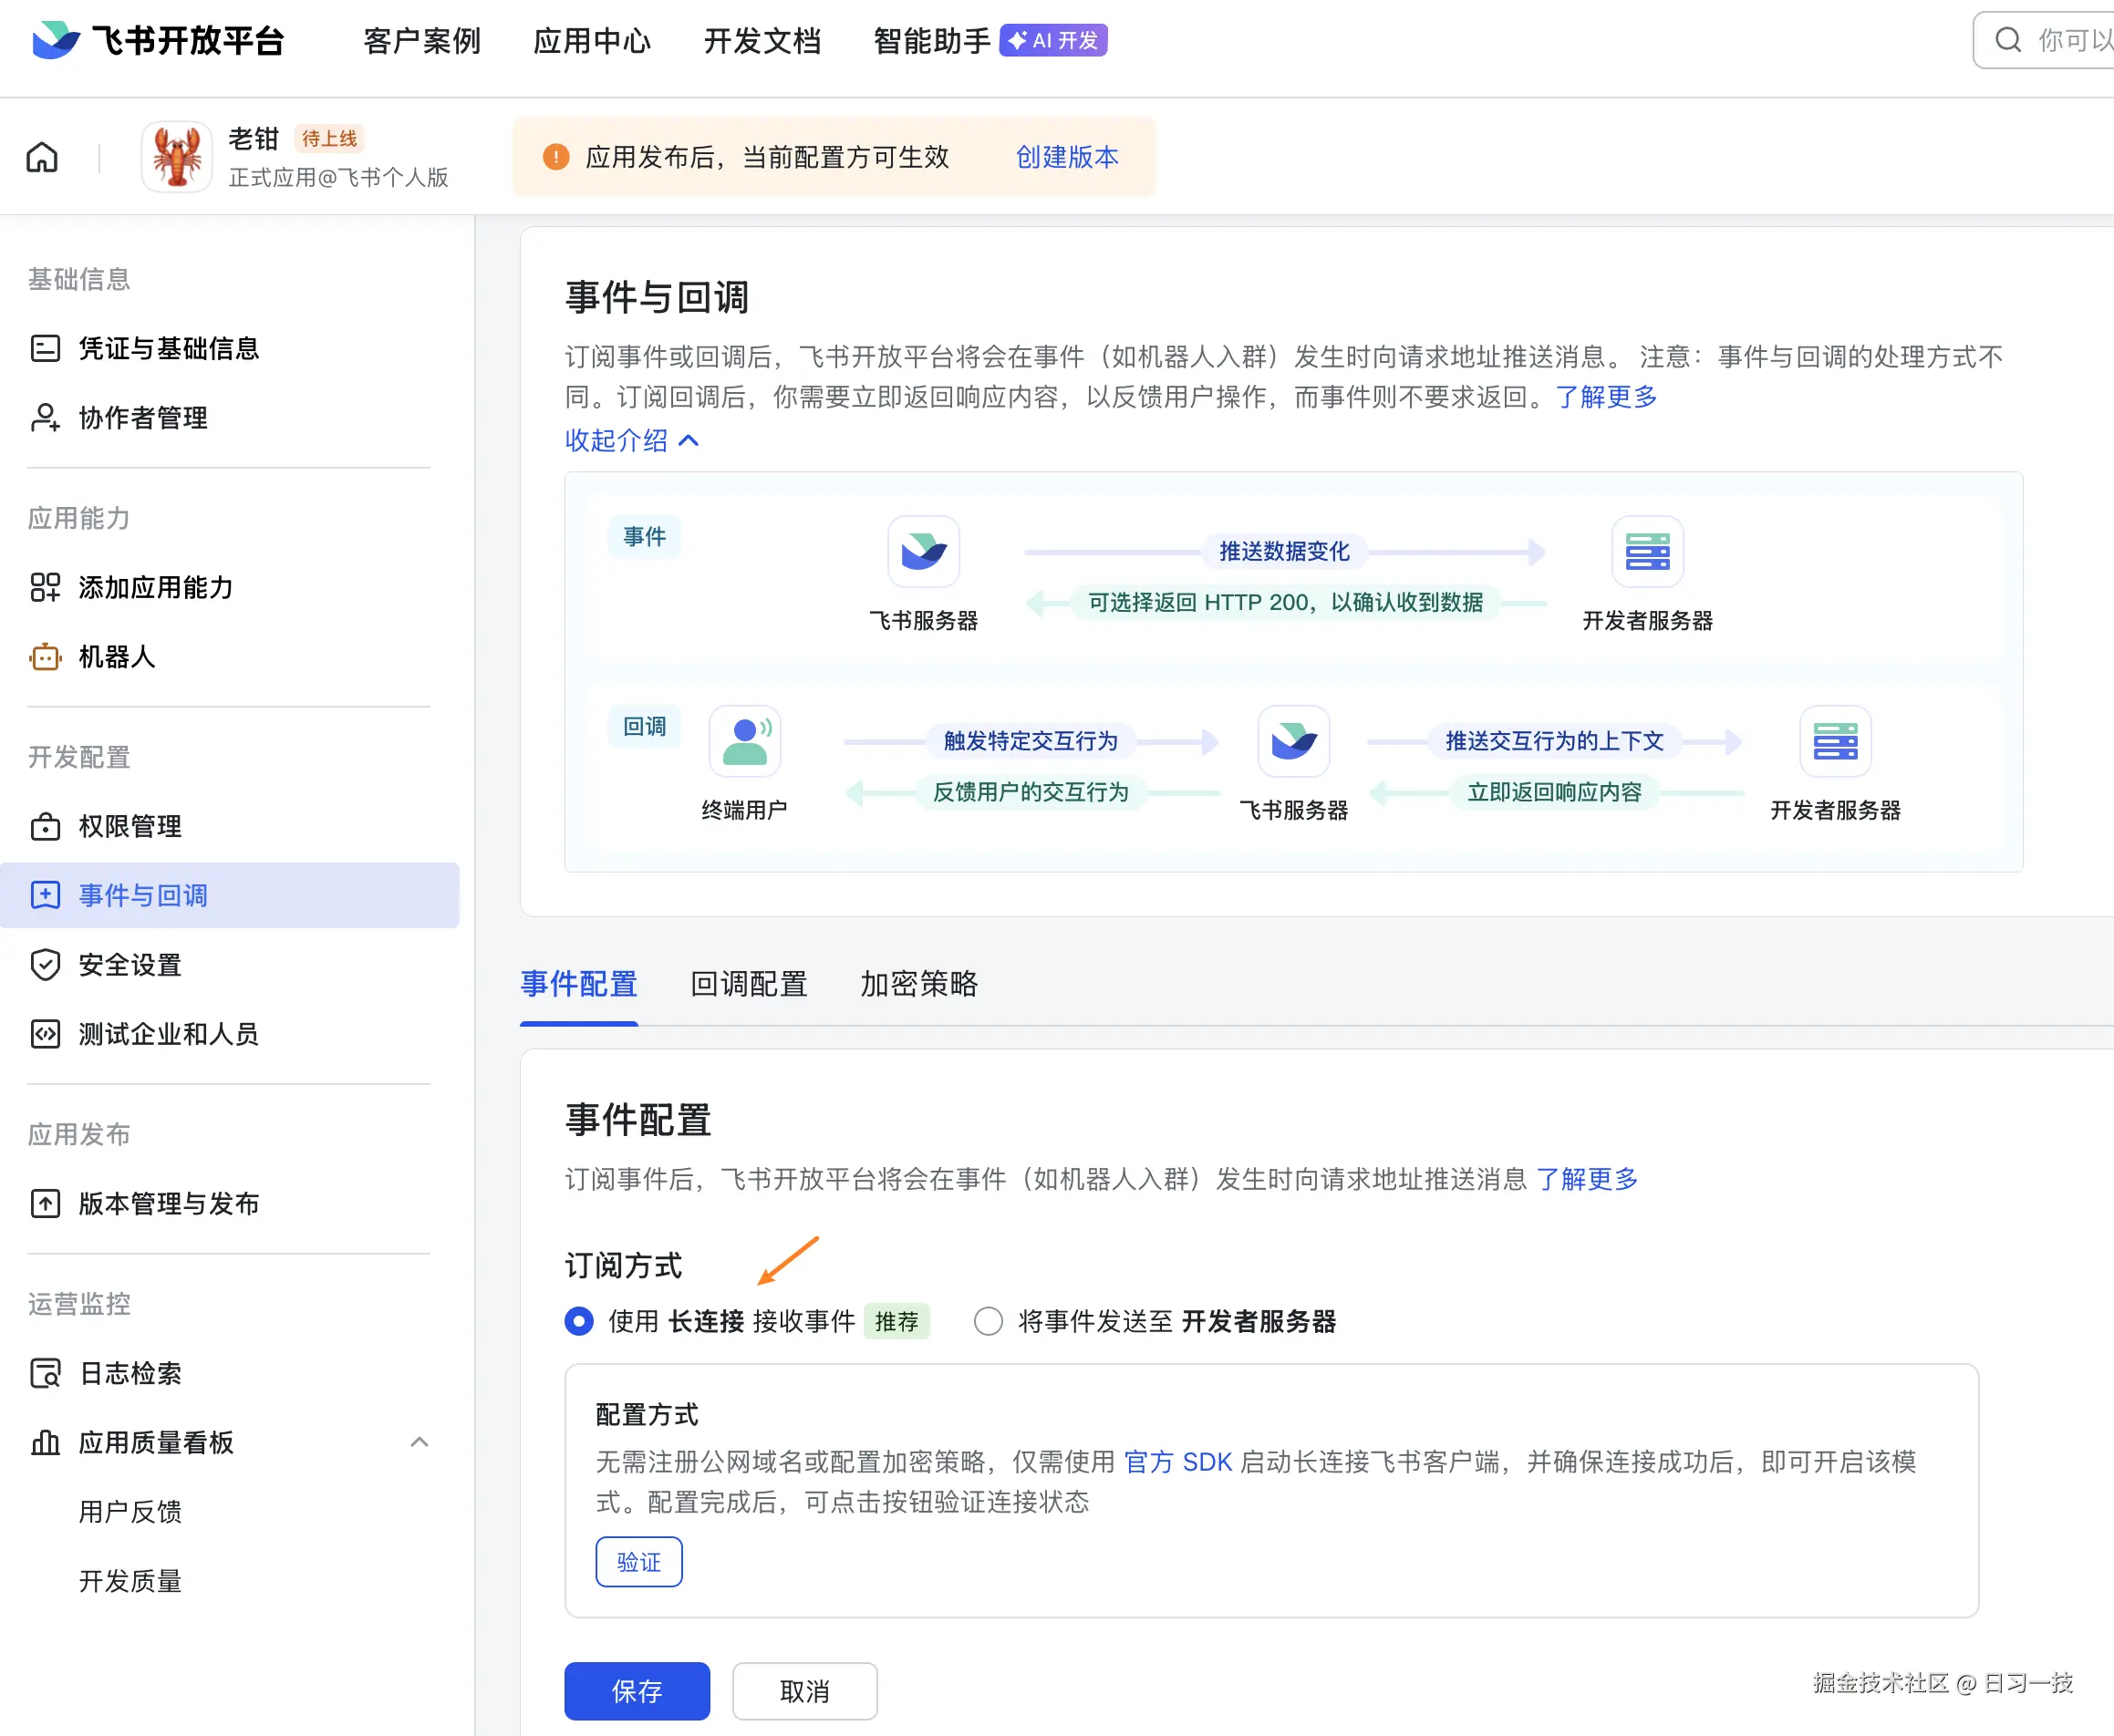
Task: Click the 保存 button
Action: pos(637,1691)
